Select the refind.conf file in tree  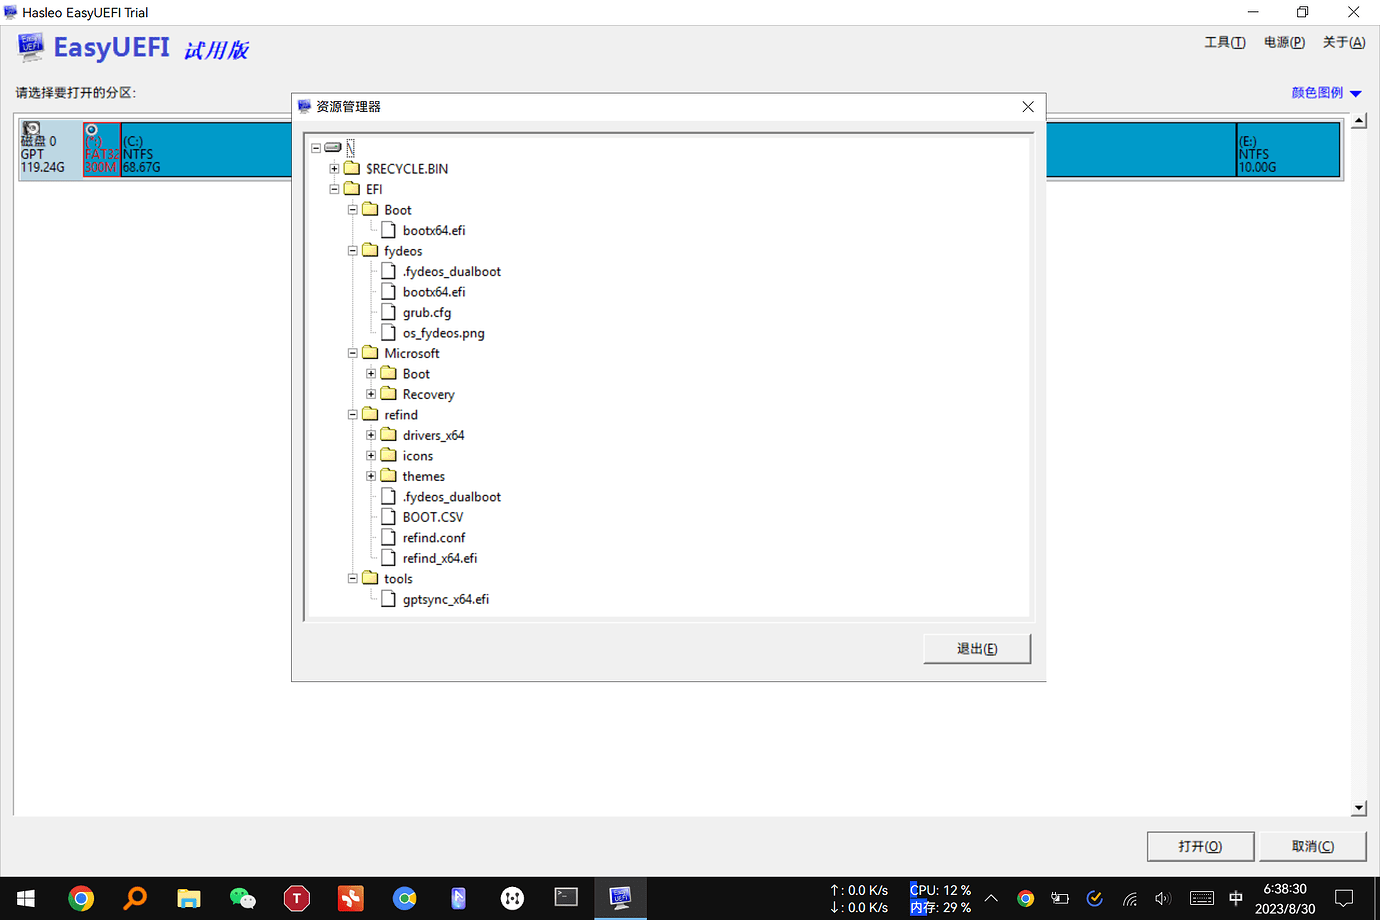tap(433, 538)
